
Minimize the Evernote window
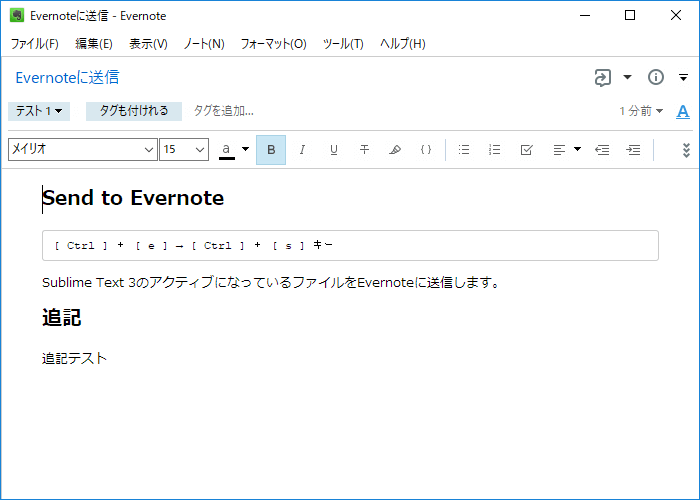(585, 16)
